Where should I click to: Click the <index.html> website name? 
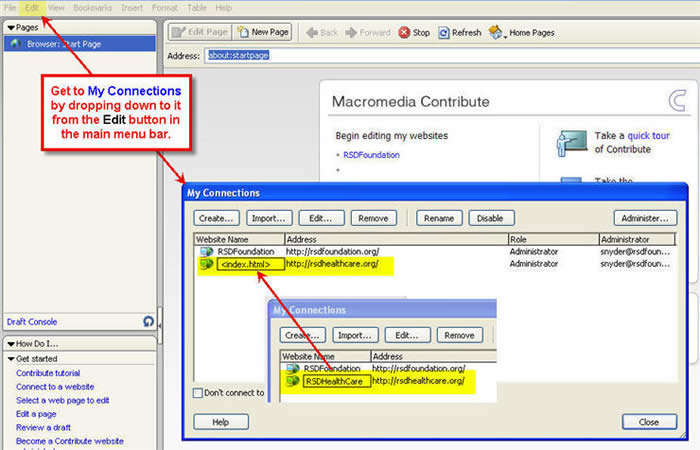click(250, 264)
